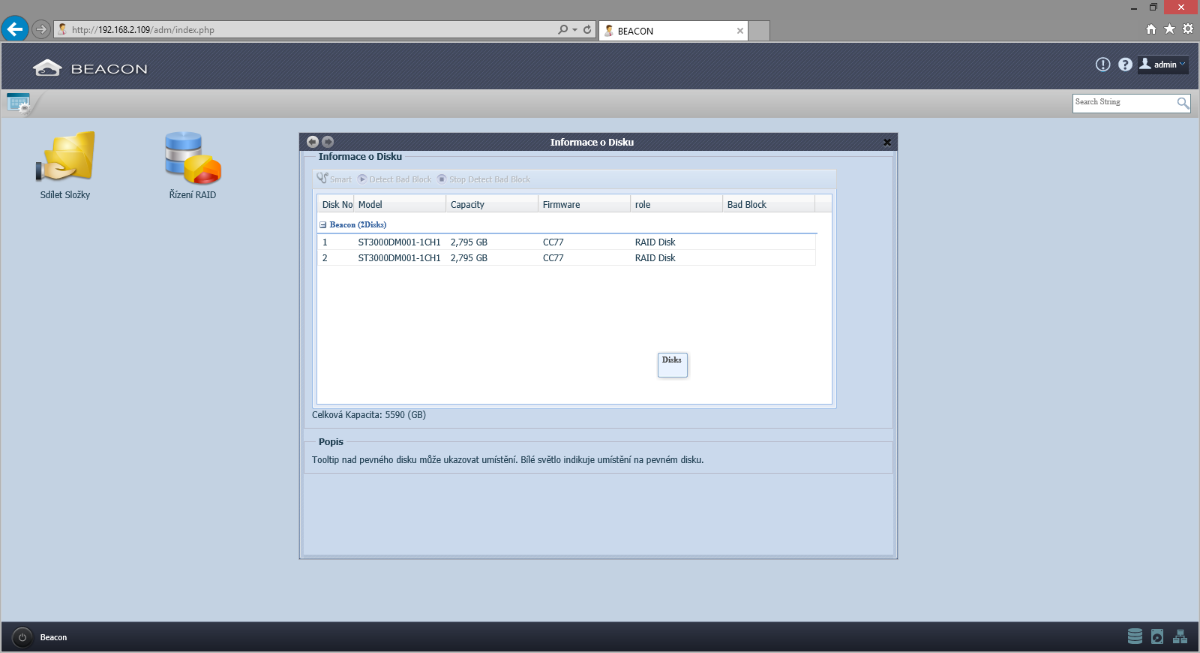This screenshot has height=653, width=1200.
Task: Click the RAID database status icon in footer
Action: pos(1134,636)
